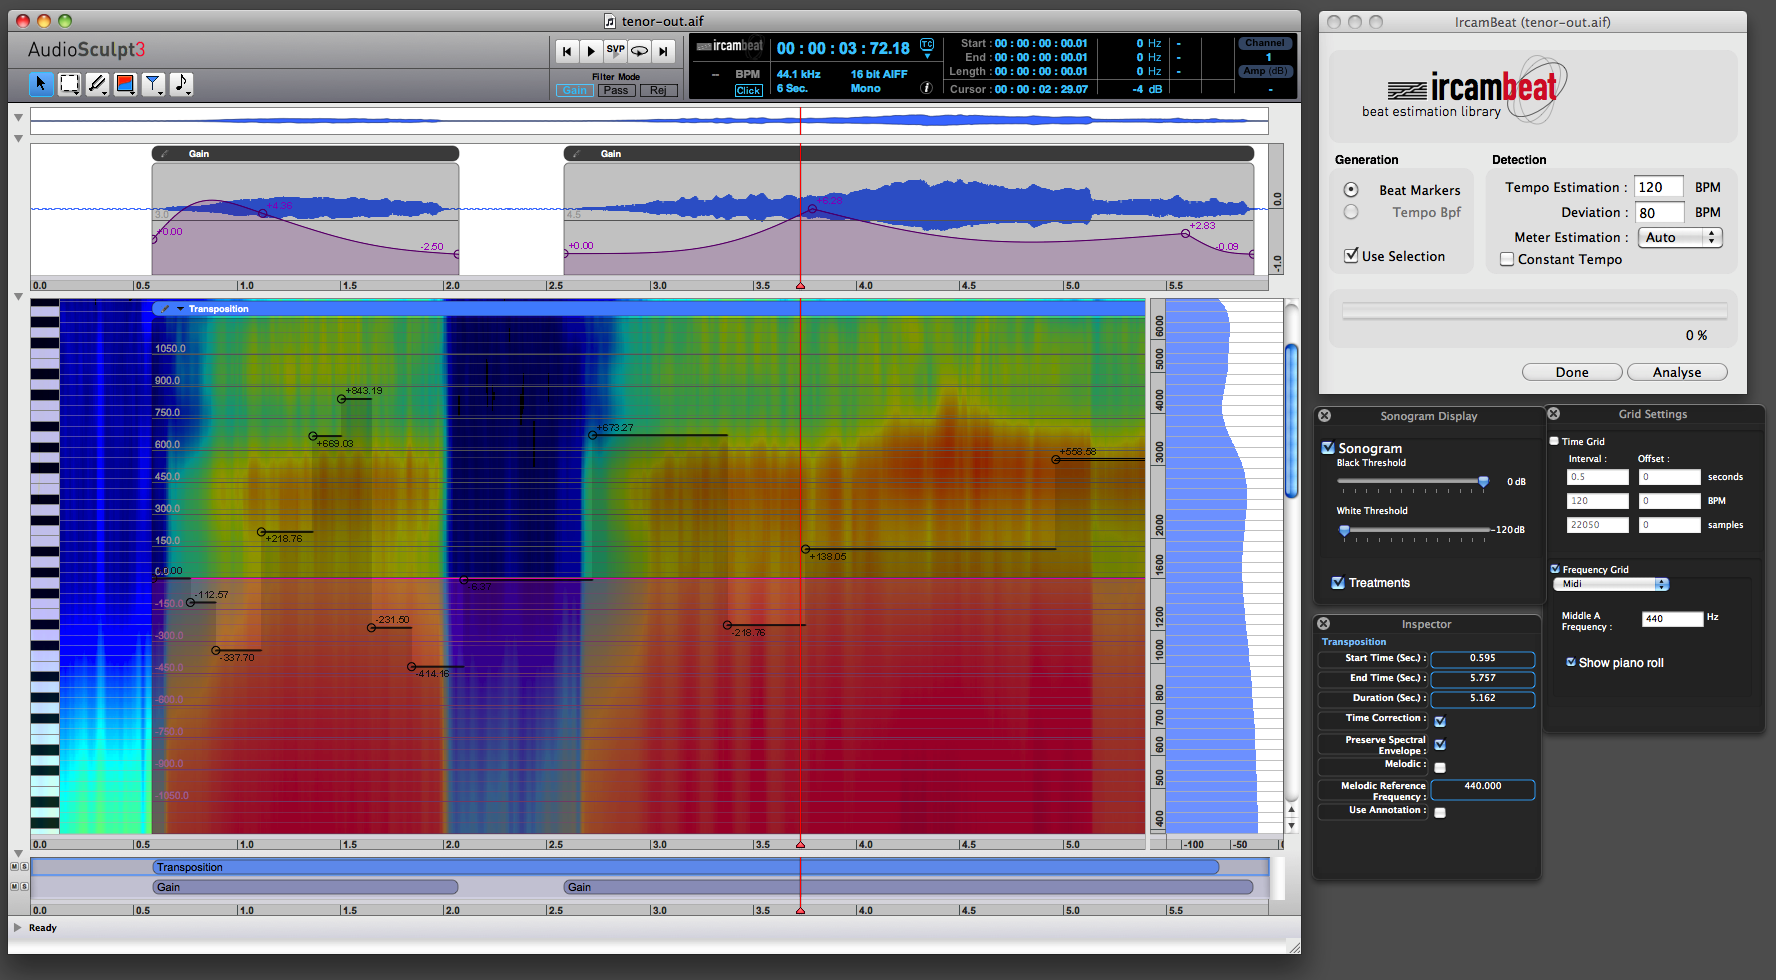Image resolution: width=1776 pixels, height=980 pixels.
Task: Click the ircambeat logo in transport display
Action: coord(730,46)
